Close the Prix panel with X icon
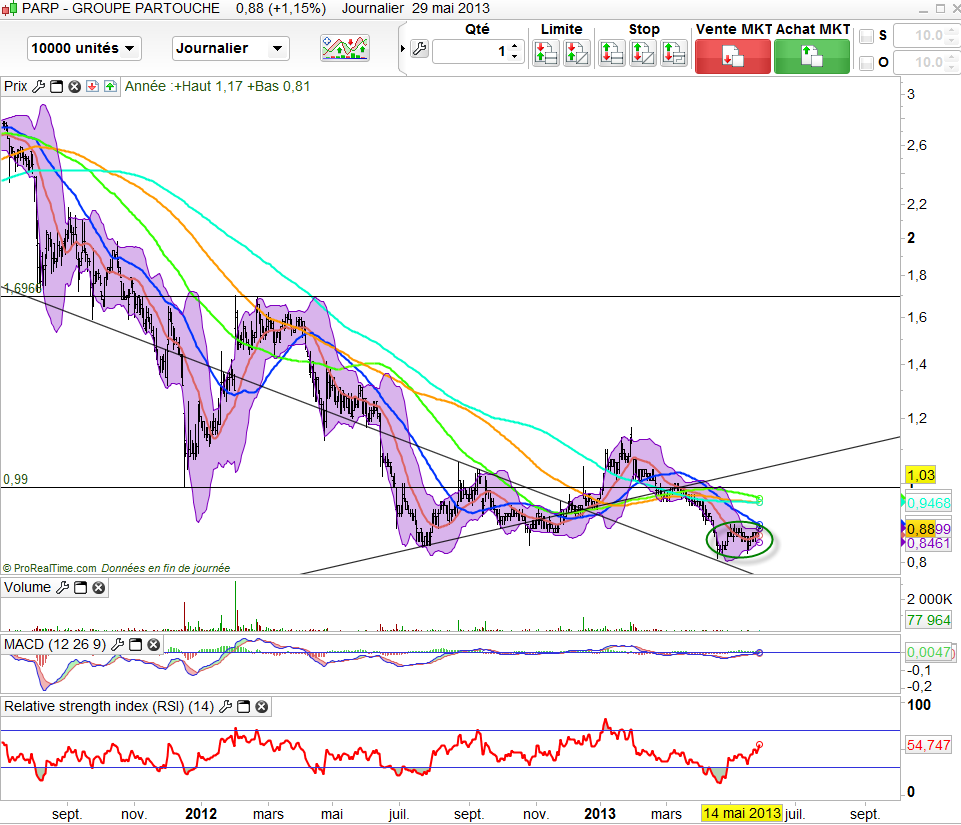This screenshot has width=961, height=825. coord(73,86)
